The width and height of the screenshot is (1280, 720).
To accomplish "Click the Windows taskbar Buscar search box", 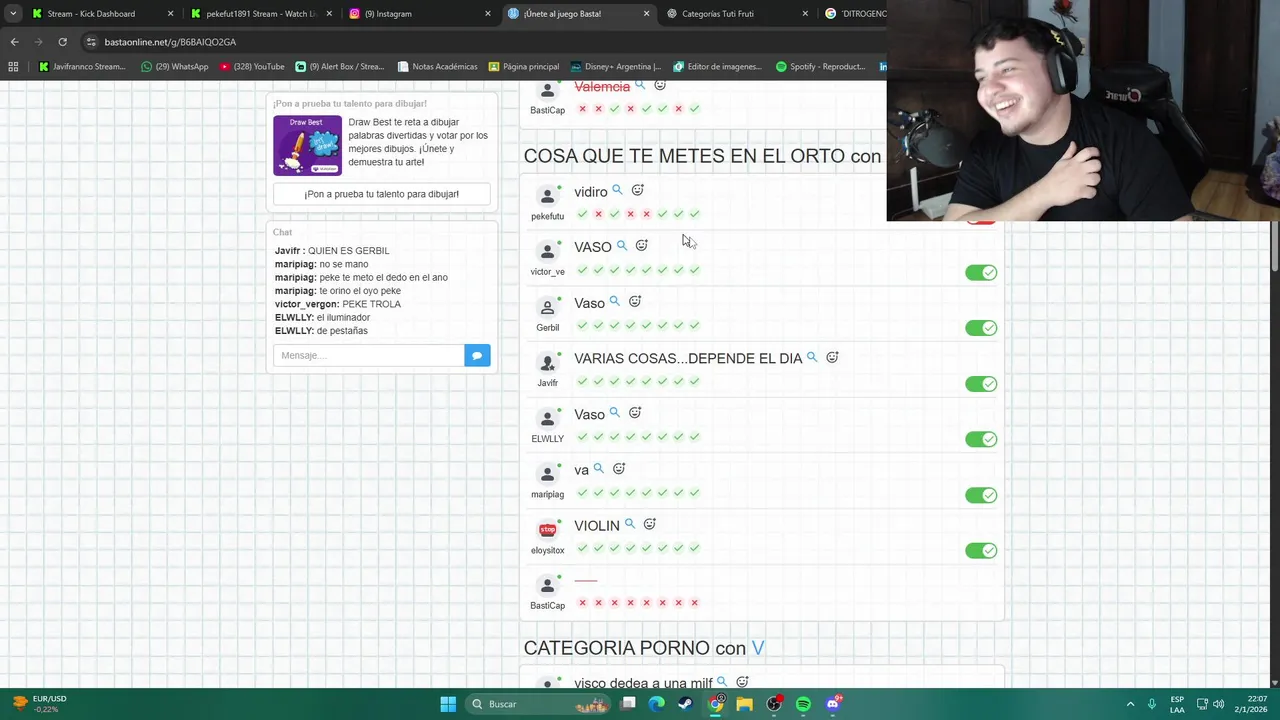I will (x=540, y=704).
